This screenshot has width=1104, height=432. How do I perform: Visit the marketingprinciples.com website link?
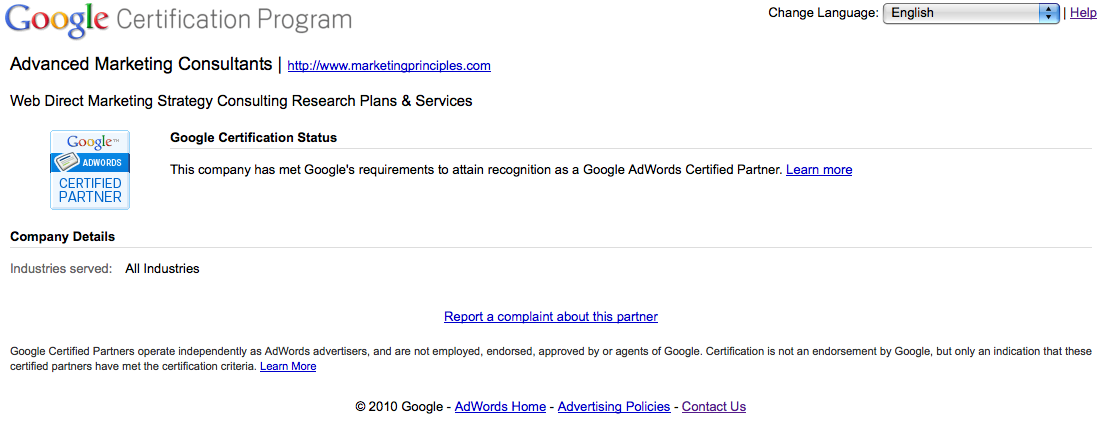pyautogui.click(x=389, y=66)
